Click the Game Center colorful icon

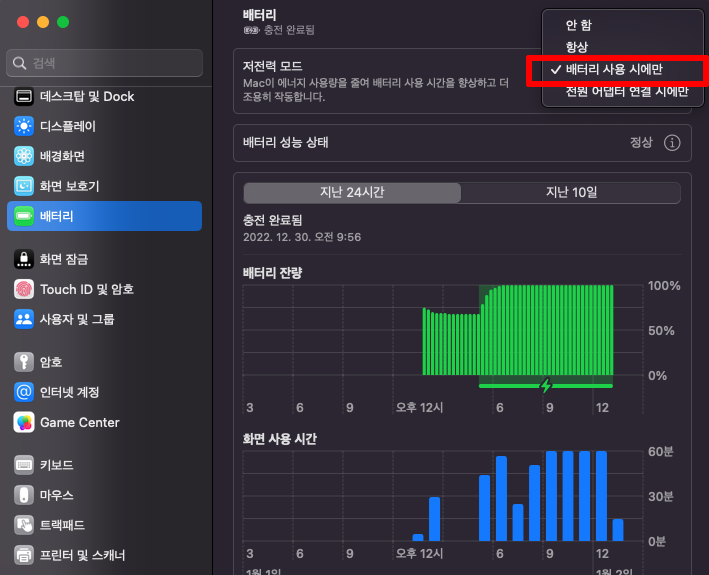[x=24, y=422]
